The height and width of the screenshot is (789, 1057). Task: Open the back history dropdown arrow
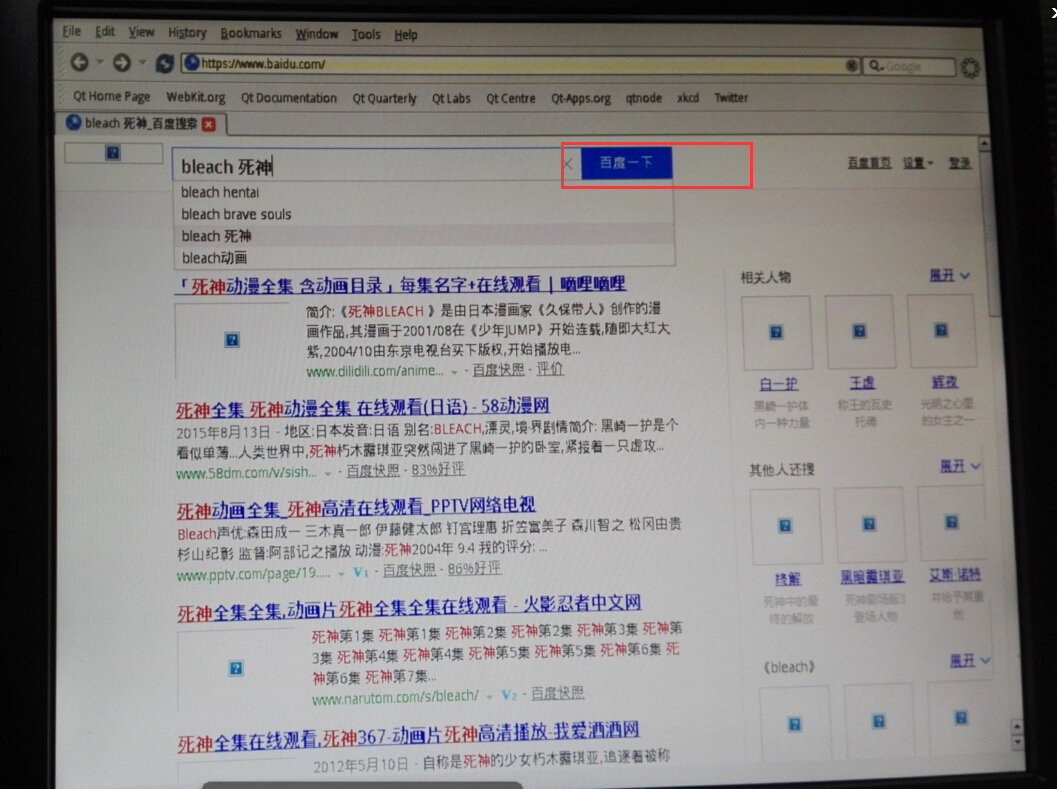100,62
